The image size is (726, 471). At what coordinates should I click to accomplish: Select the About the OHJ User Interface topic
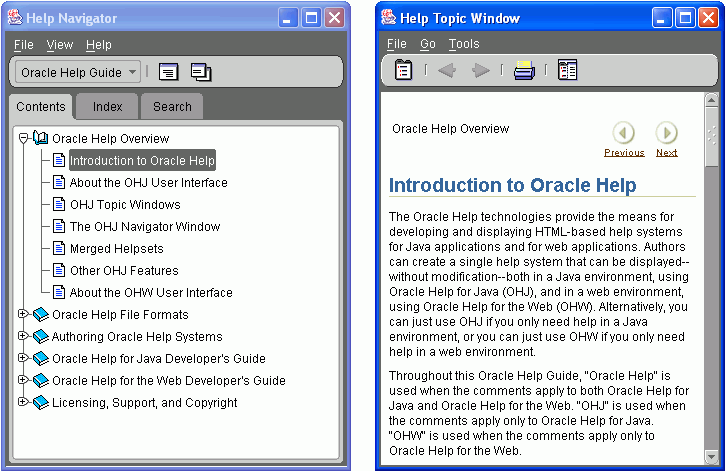tap(149, 182)
